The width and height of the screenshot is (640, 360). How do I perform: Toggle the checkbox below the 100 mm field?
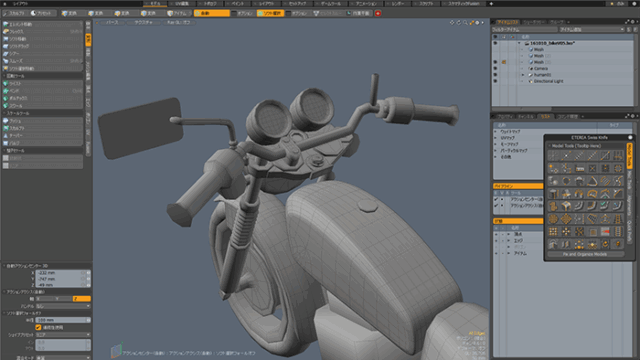(38, 327)
